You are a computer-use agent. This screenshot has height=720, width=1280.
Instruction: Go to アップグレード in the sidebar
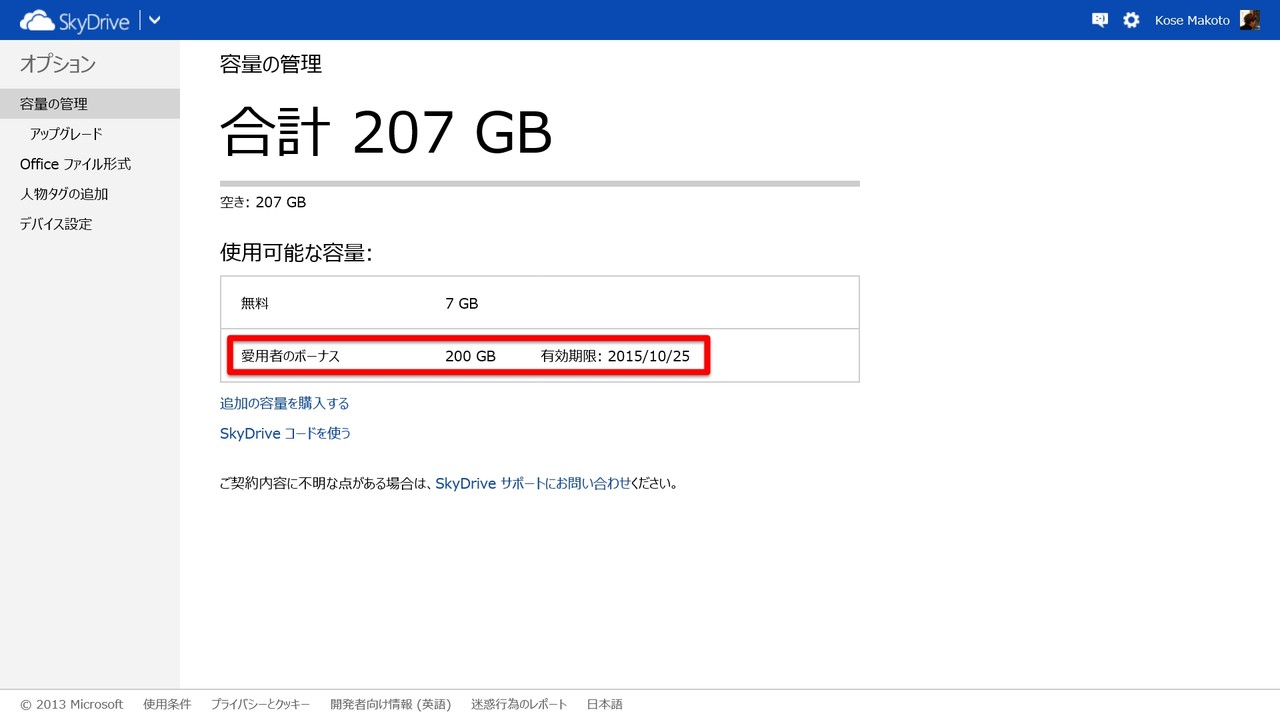coord(66,134)
